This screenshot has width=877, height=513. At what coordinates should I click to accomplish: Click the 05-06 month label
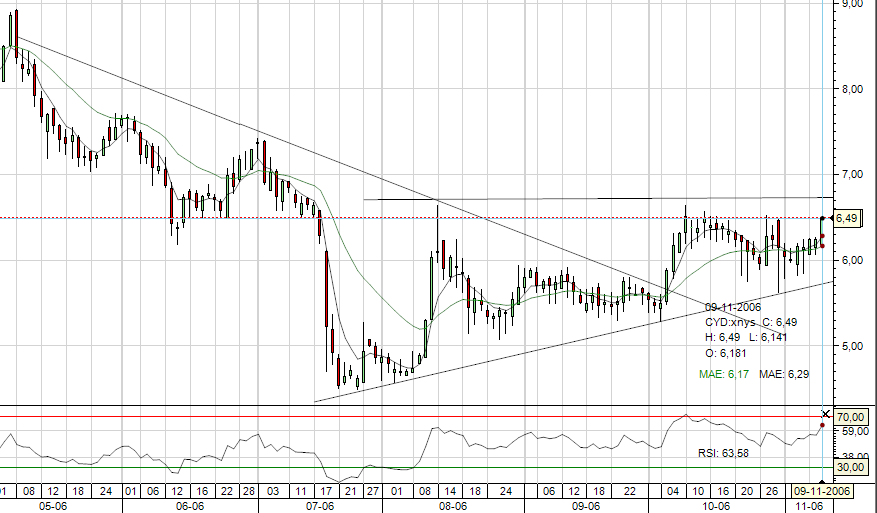coord(53,506)
